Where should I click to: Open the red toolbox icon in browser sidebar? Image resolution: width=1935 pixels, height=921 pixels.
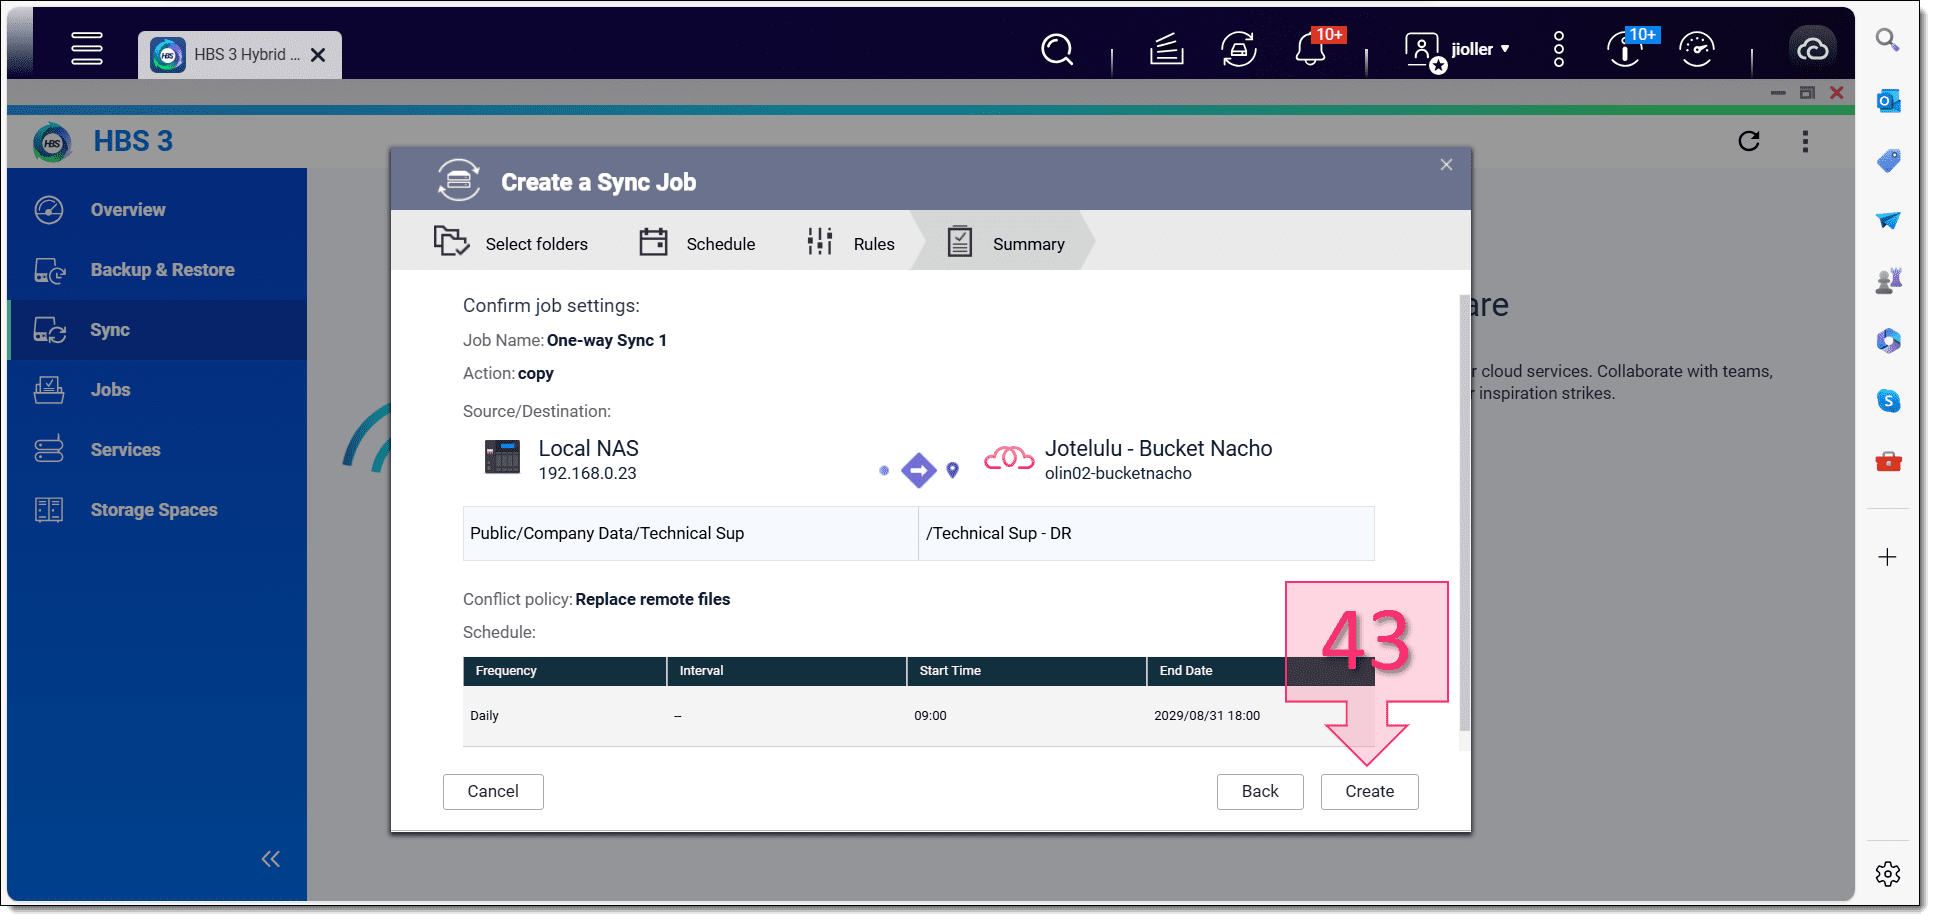click(1888, 461)
